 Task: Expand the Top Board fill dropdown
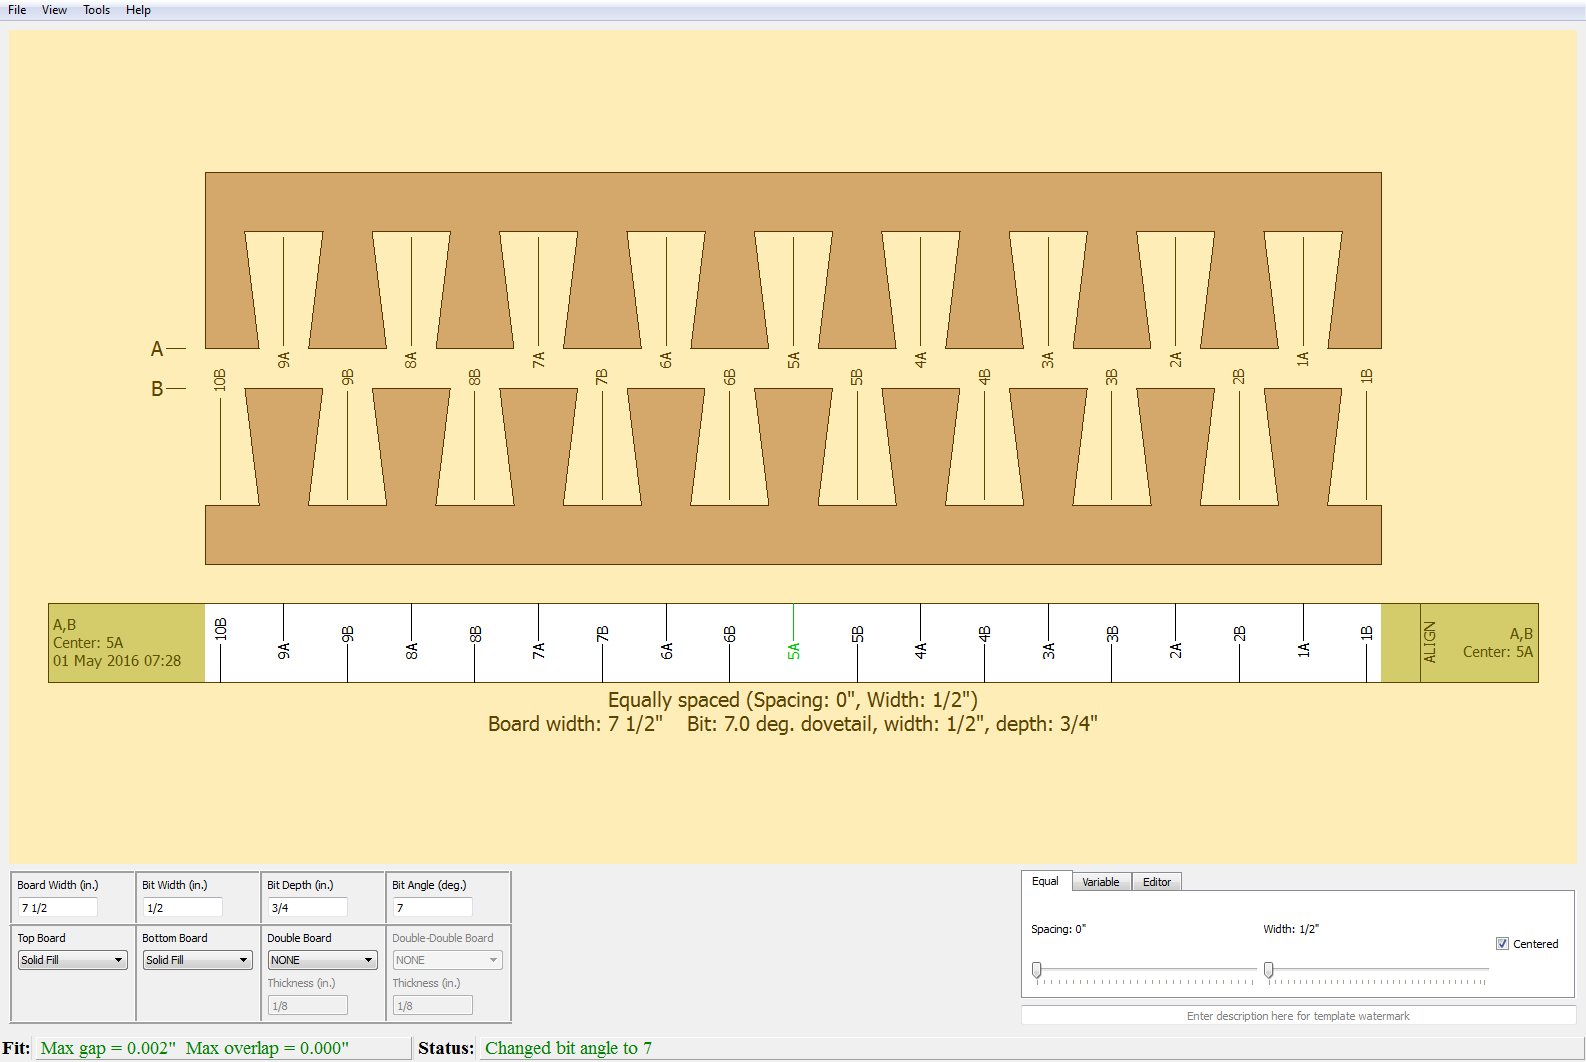[x=72, y=960]
